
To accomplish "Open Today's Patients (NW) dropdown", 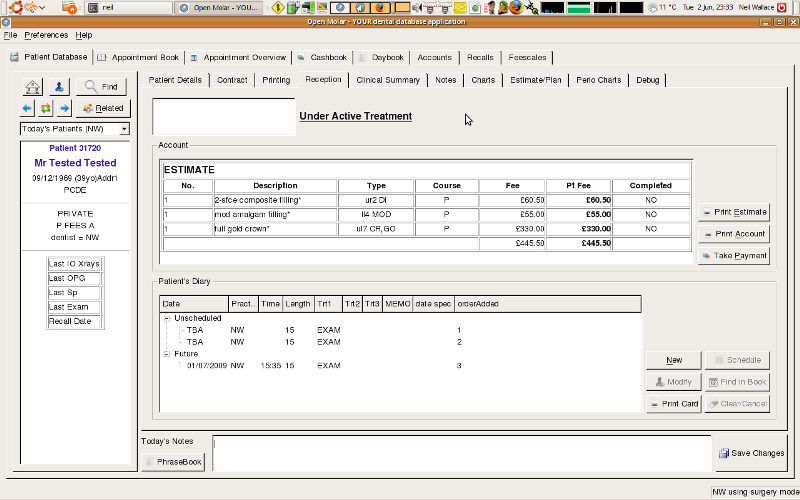I will tap(75, 129).
